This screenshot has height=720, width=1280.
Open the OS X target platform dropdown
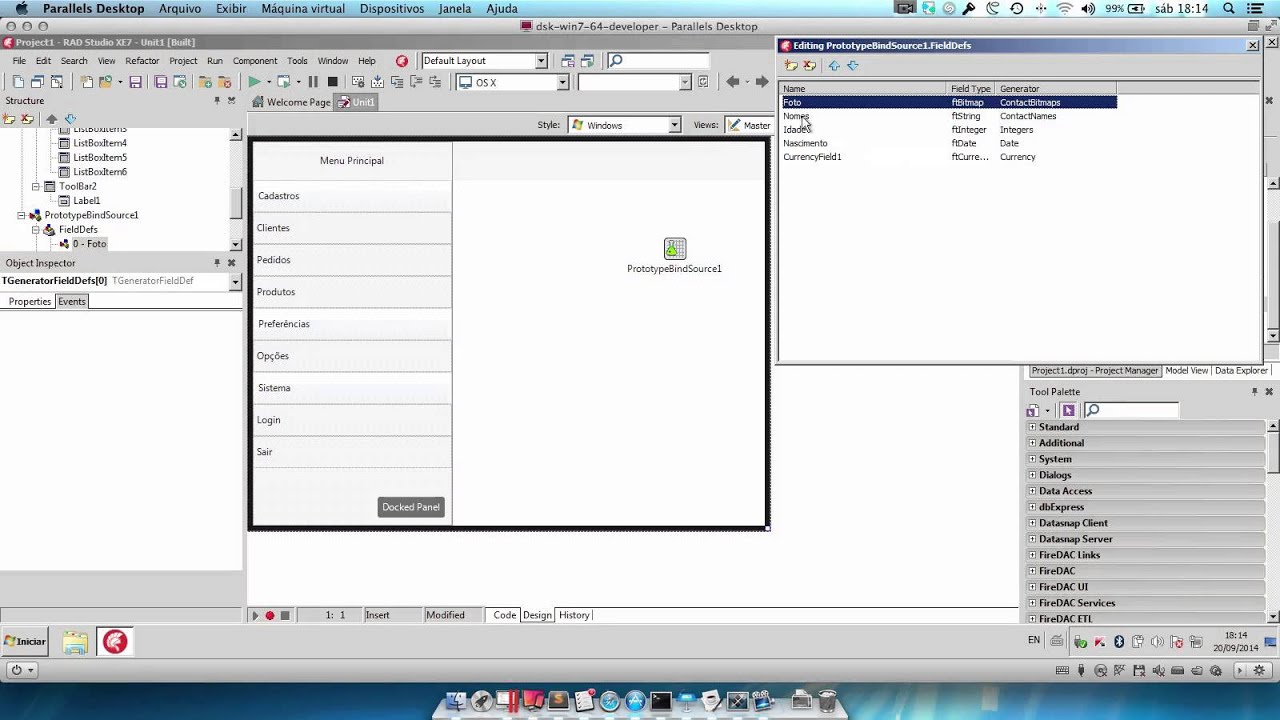pyautogui.click(x=563, y=83)
